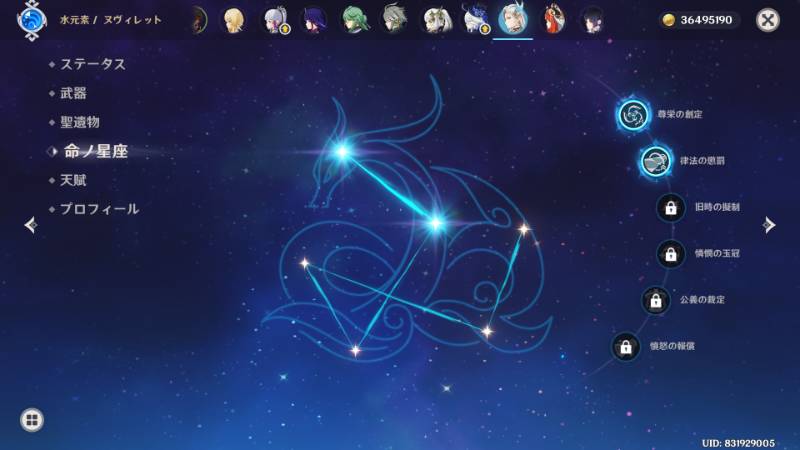The width and height of the screenshot is (800, 450).
Task: Select the locked 公義の裁定 constellation icon
Action: click(656, 301)
